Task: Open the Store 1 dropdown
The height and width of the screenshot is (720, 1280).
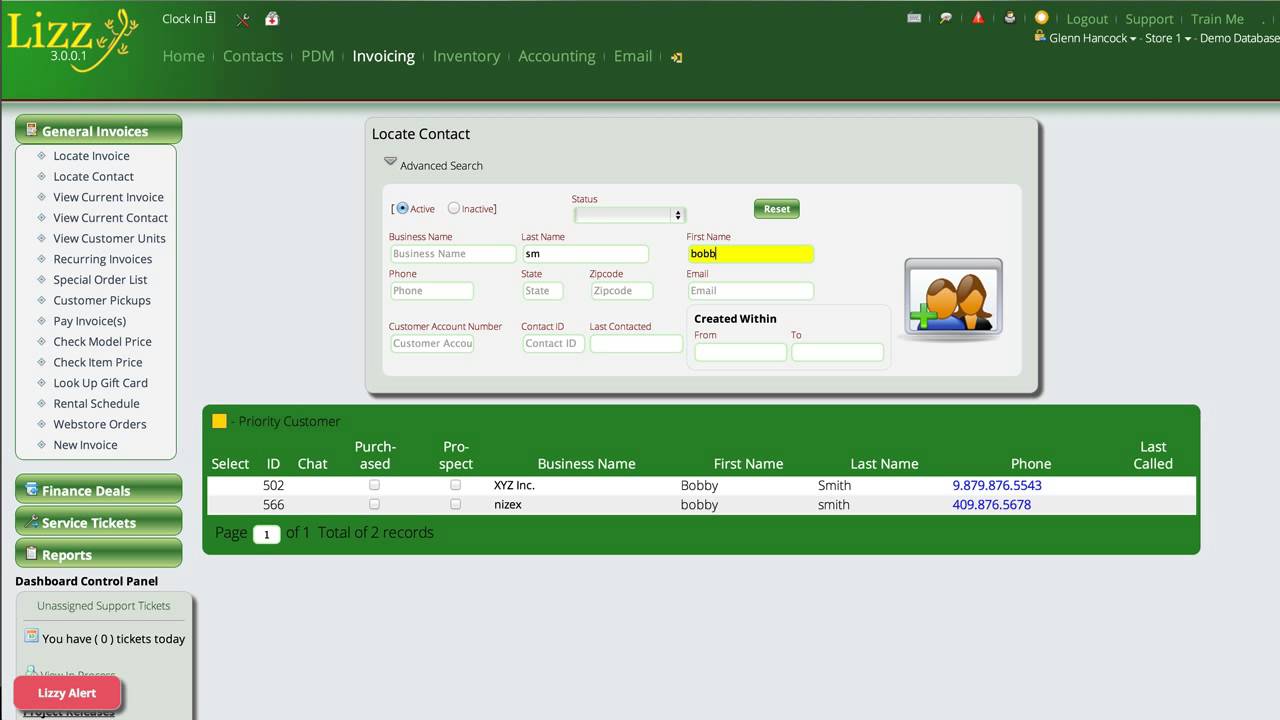Action: [x=1168, y=38]
